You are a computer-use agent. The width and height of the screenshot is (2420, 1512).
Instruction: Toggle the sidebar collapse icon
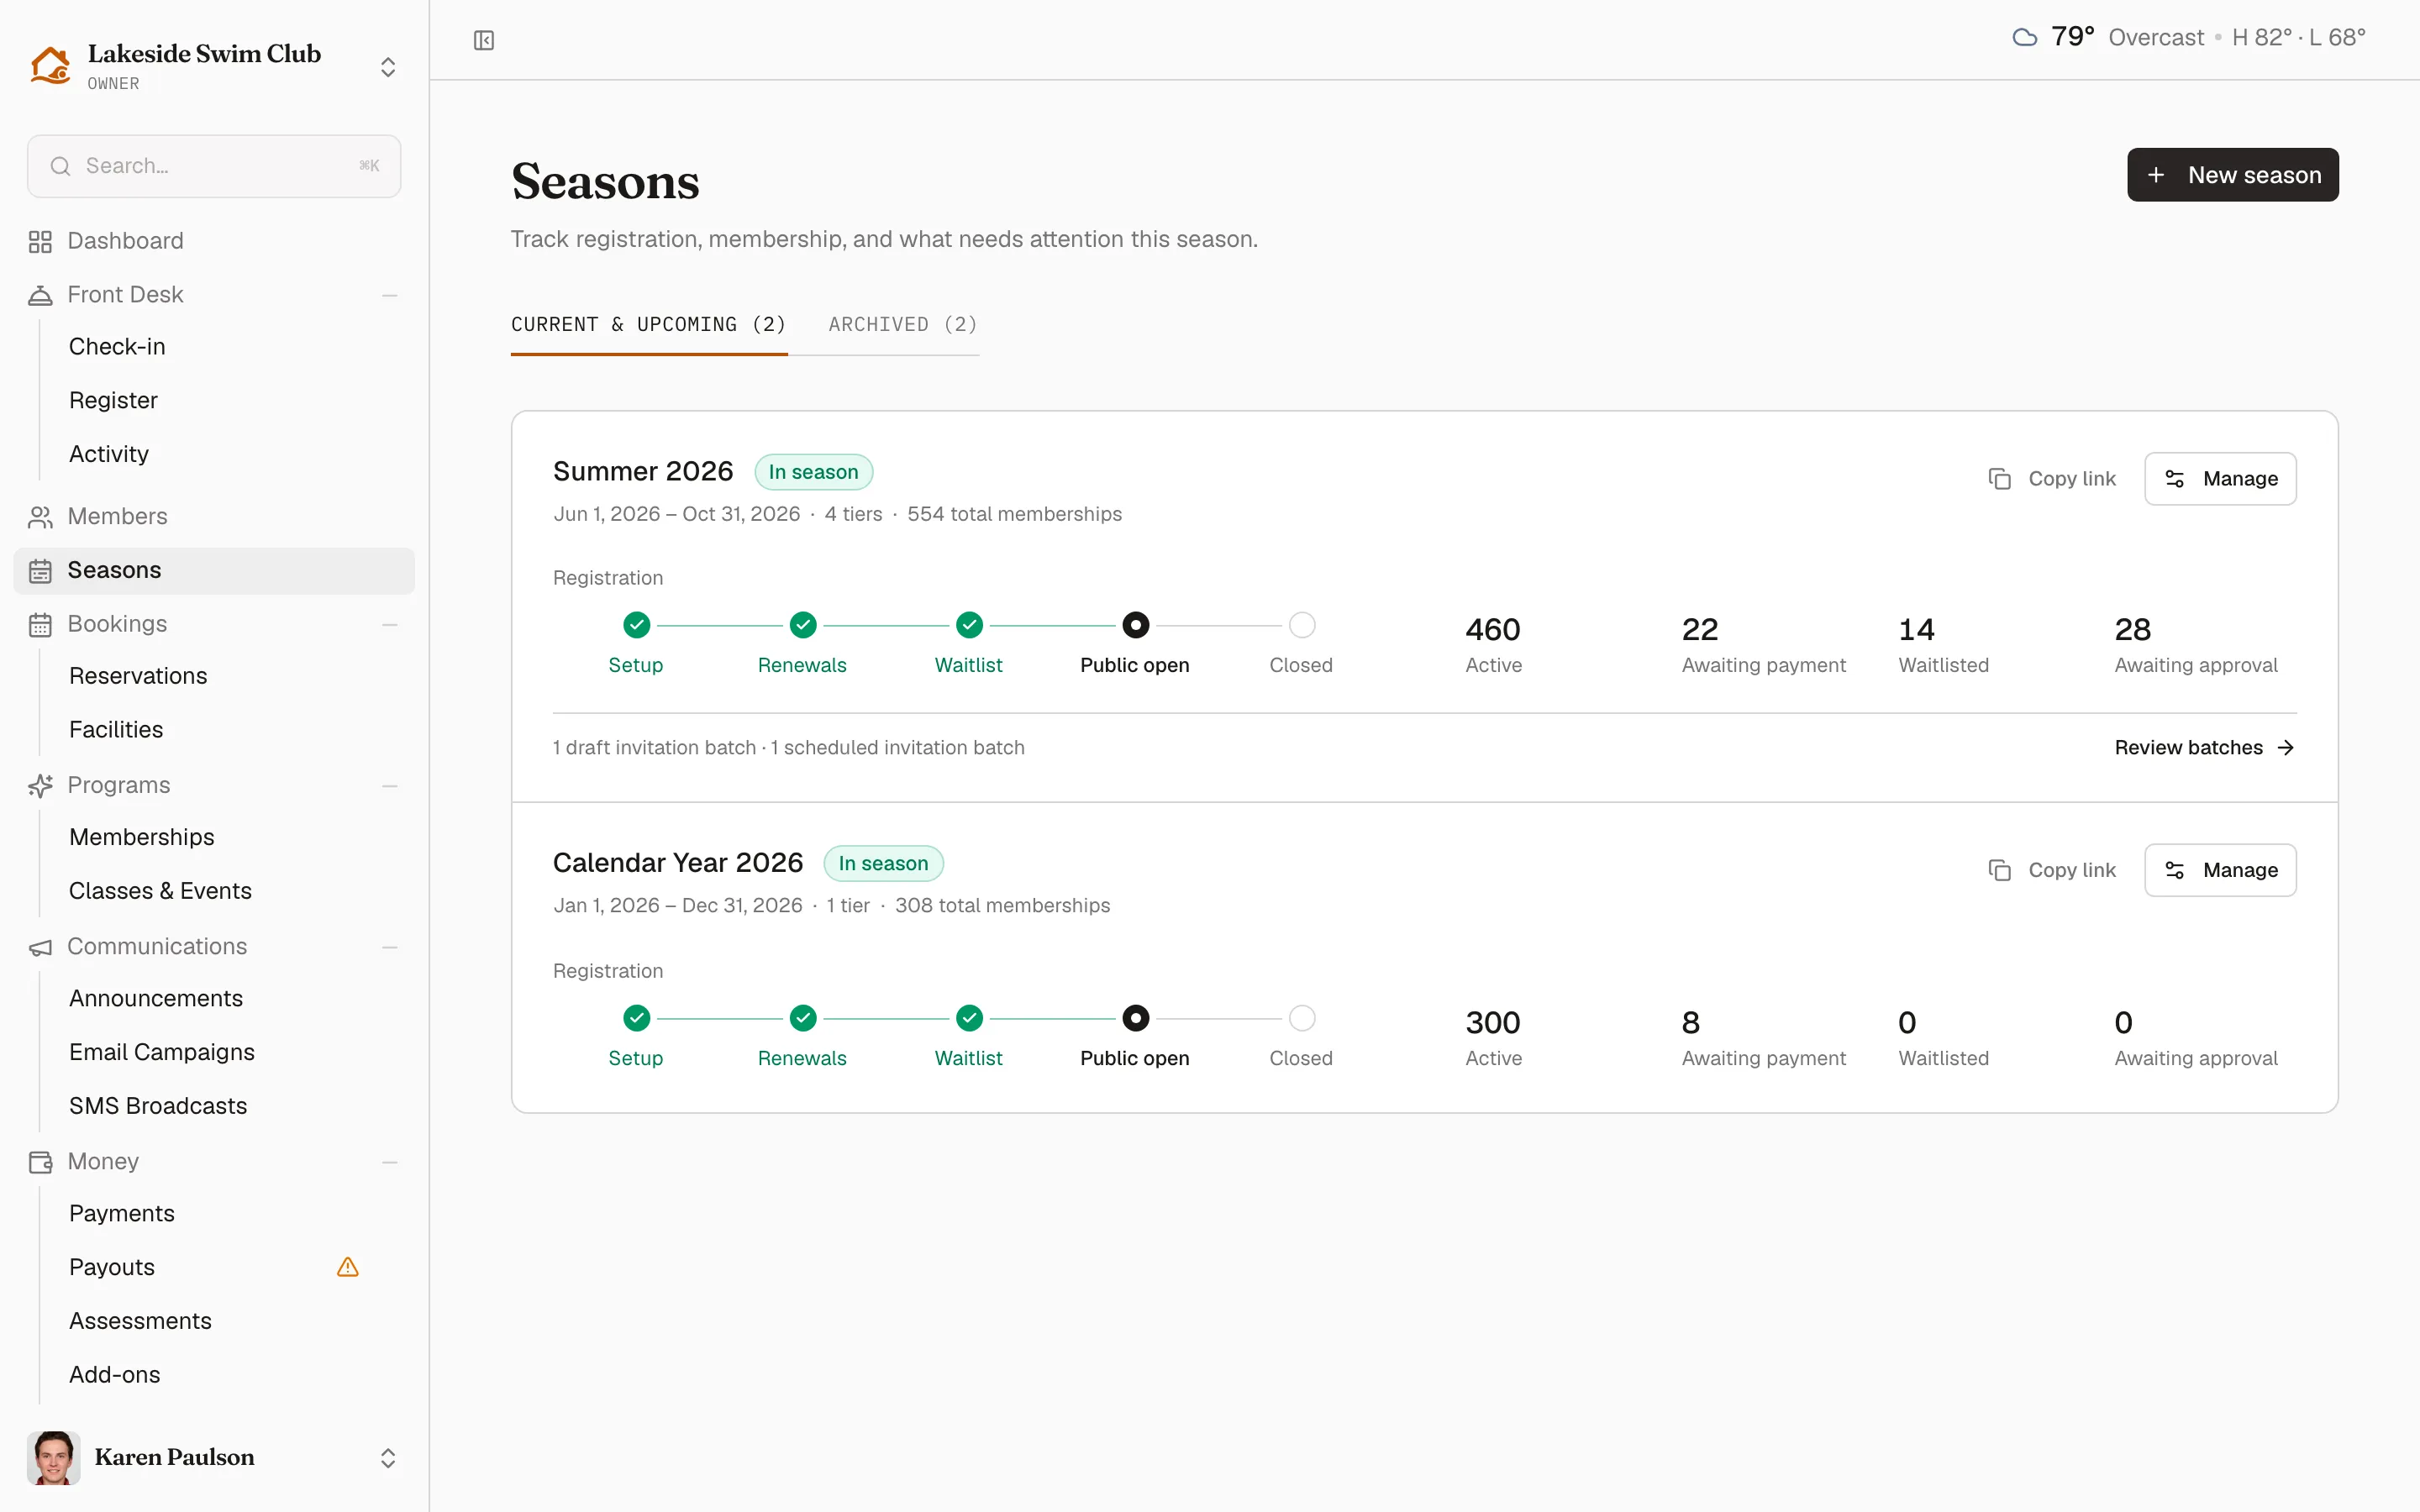coord(484,40)
